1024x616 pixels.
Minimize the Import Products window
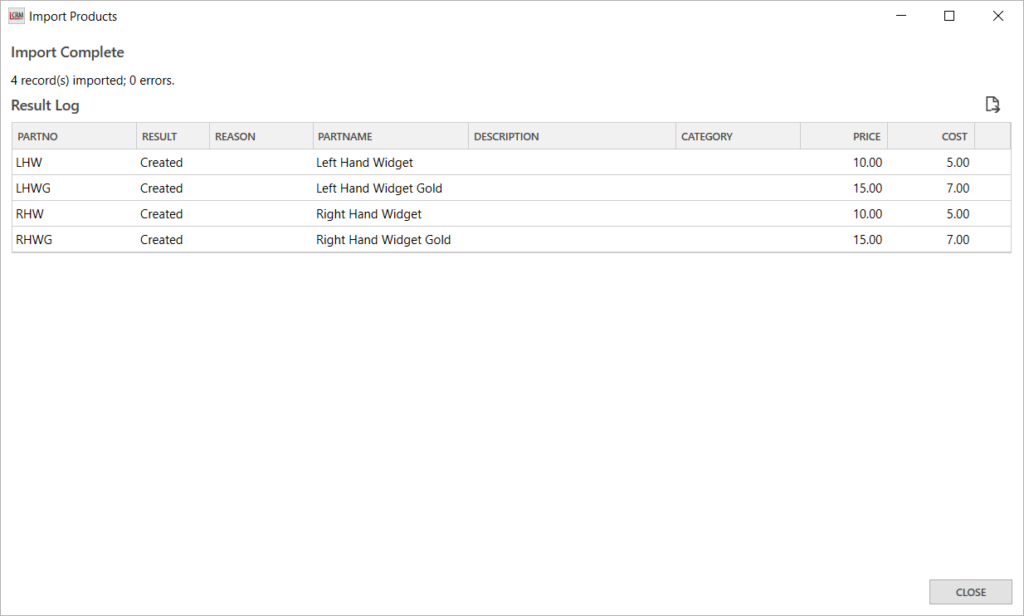point(901,16)
